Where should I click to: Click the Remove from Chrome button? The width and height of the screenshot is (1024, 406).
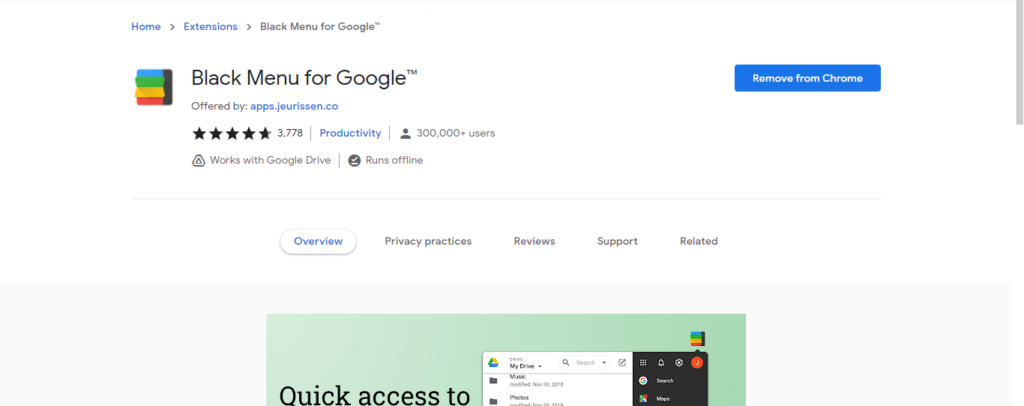point(807,78)
